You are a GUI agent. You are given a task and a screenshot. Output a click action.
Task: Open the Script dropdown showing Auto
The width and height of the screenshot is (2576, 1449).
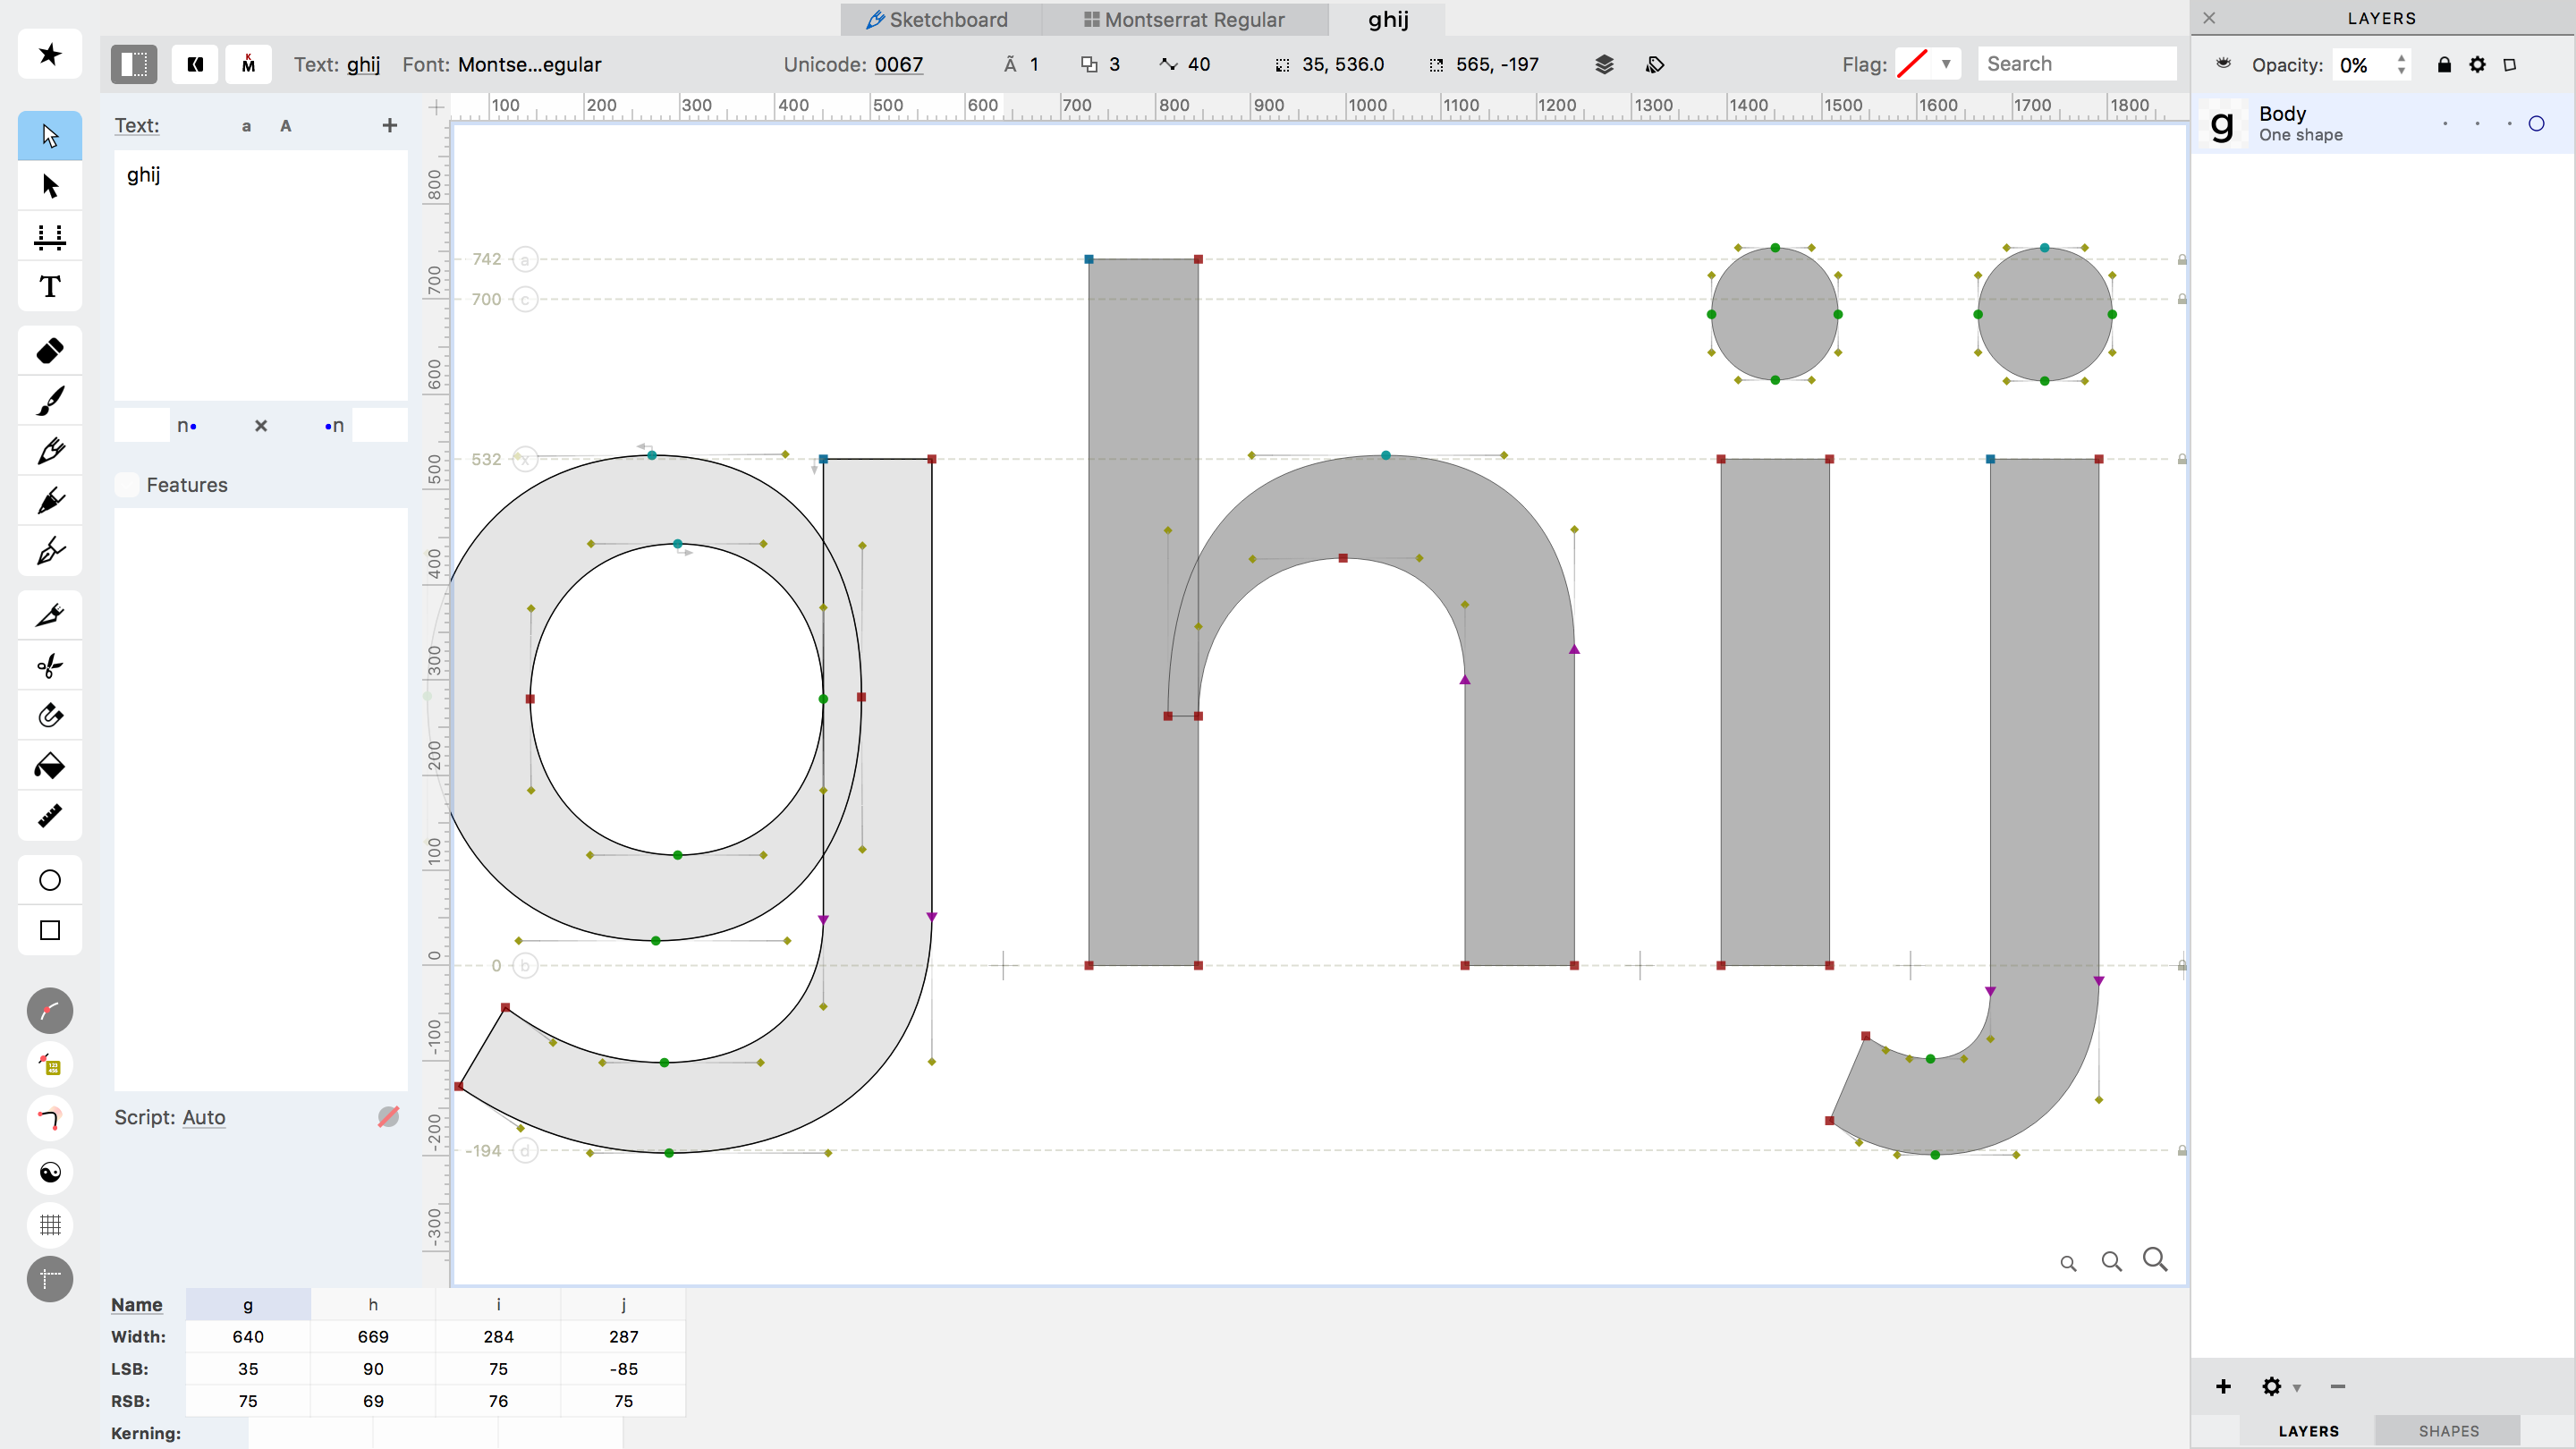[x=204, y=1117]
